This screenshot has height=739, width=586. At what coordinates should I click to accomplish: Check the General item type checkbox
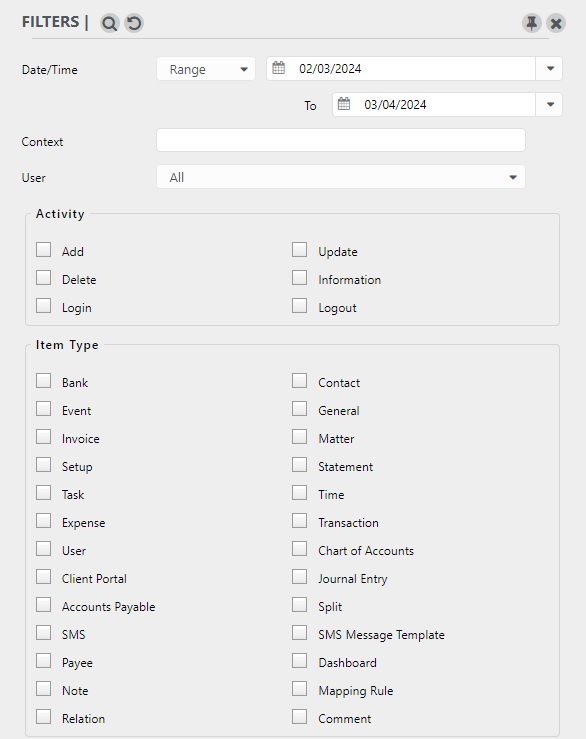coord(299,409)
